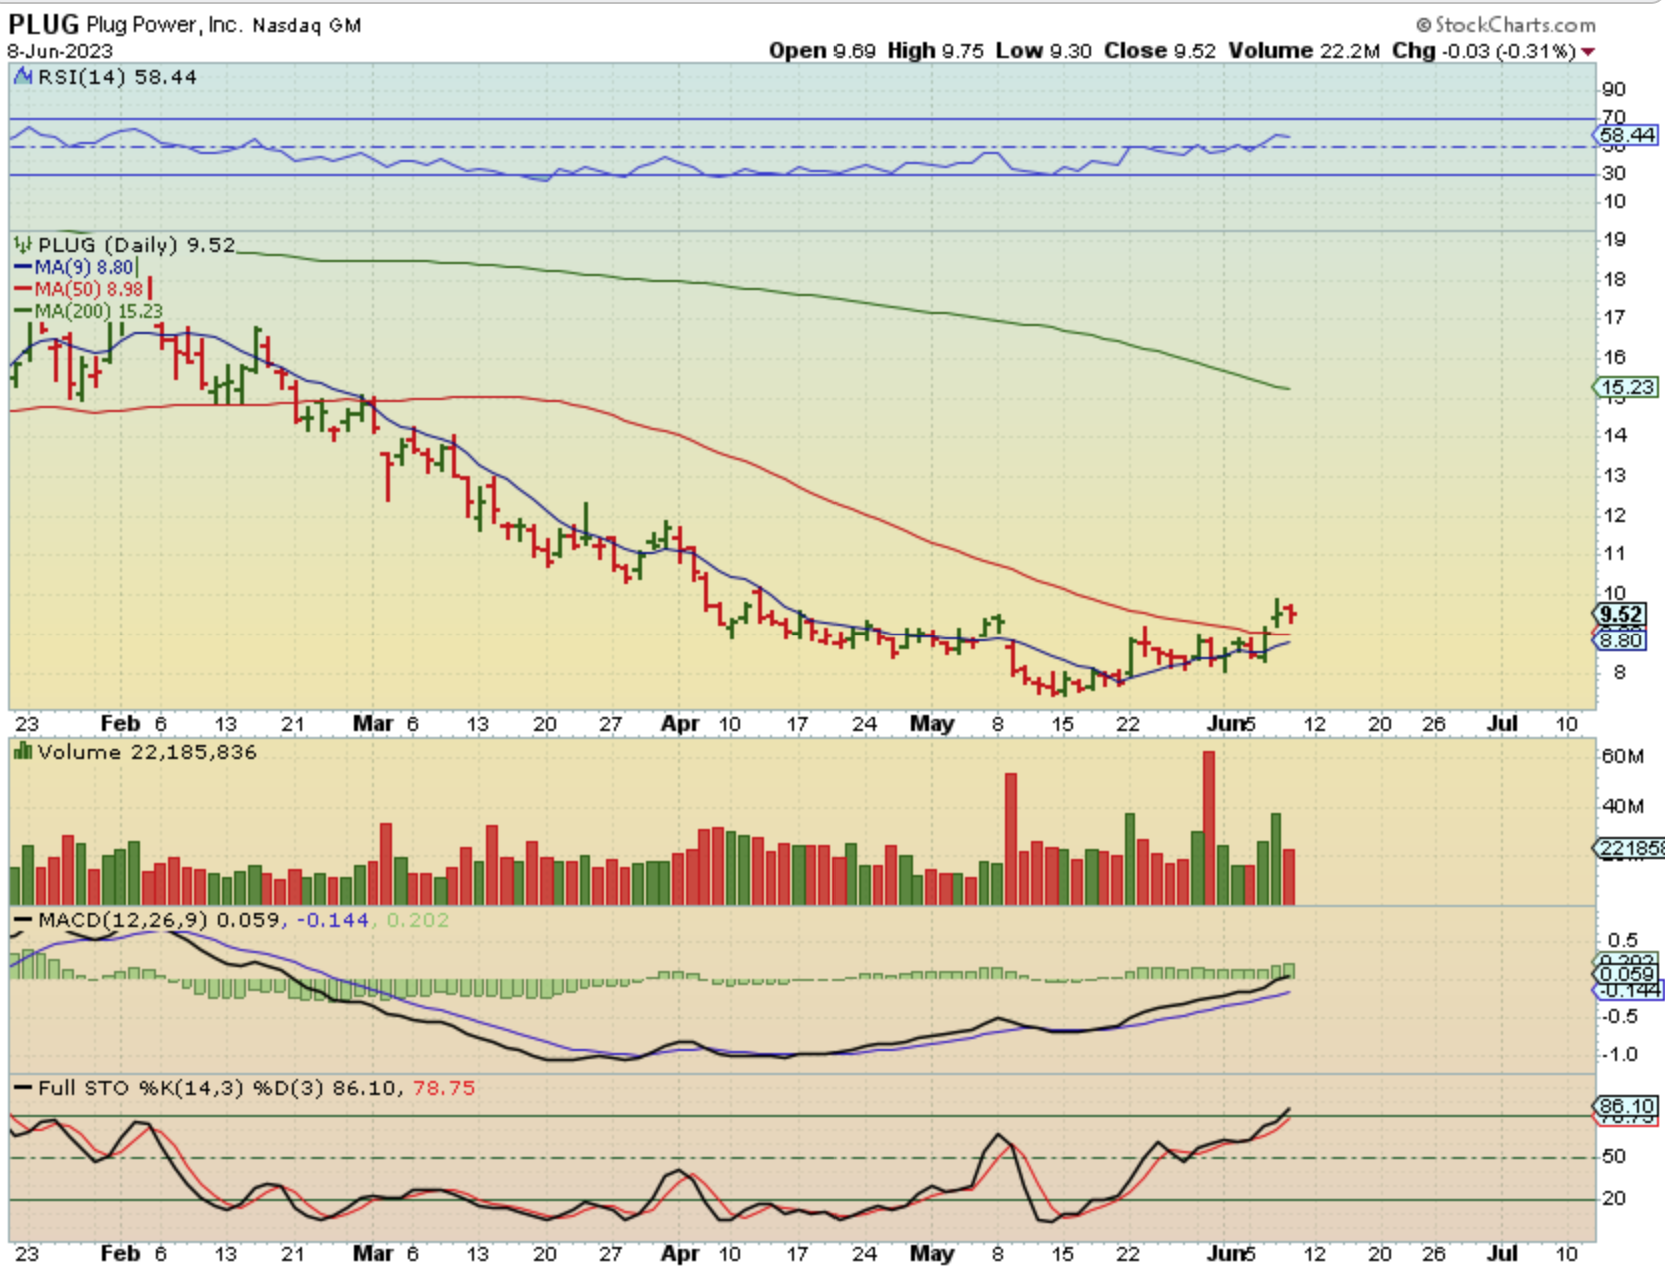Click the "19" label on the price axis

[x=1614, y=240]
